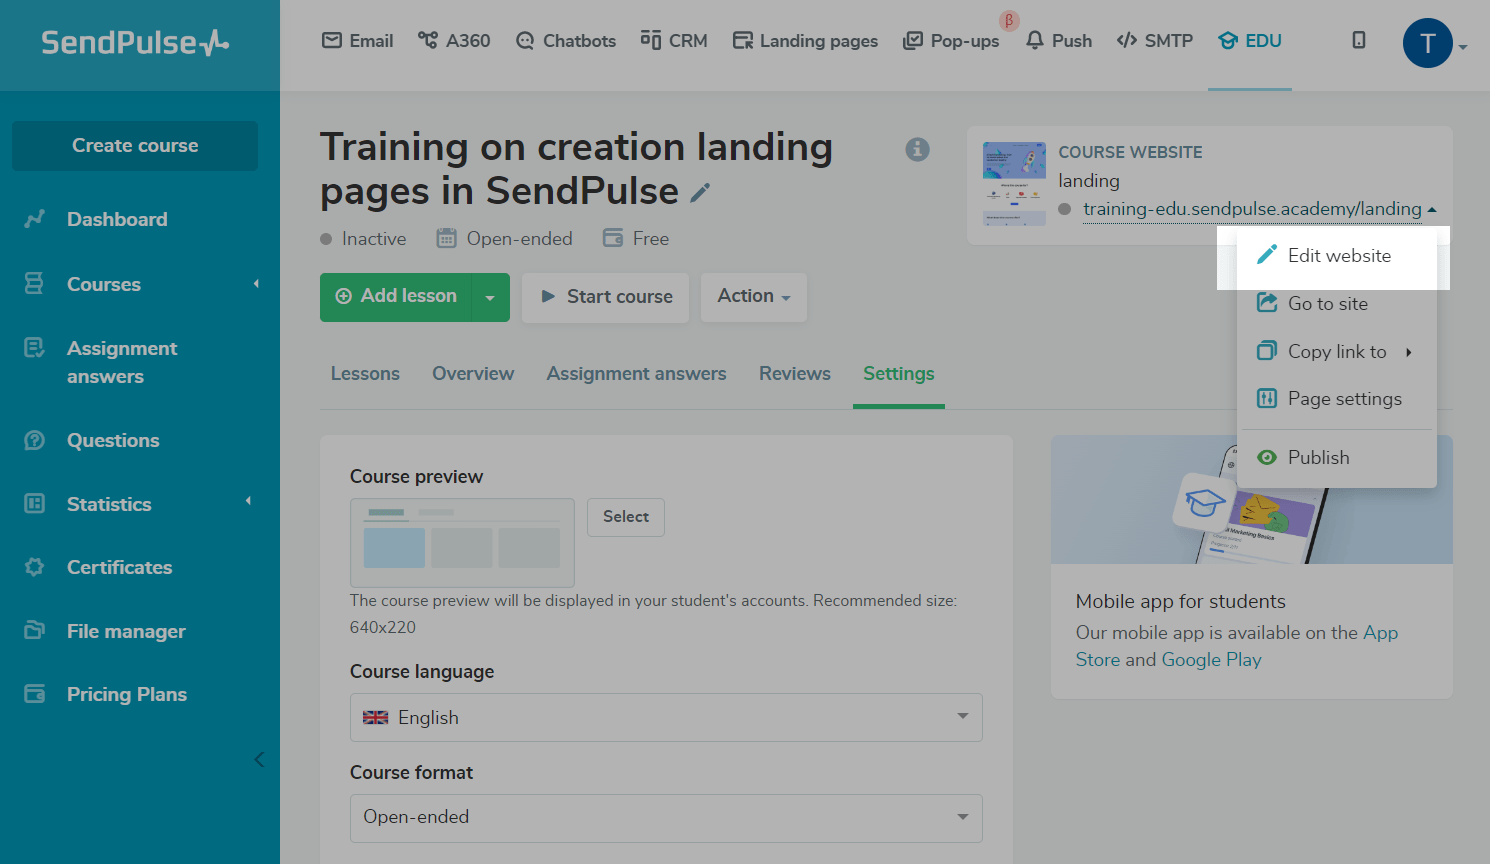Select Edit website from the menu
1490x864 pixels.
coord(1338,256)
